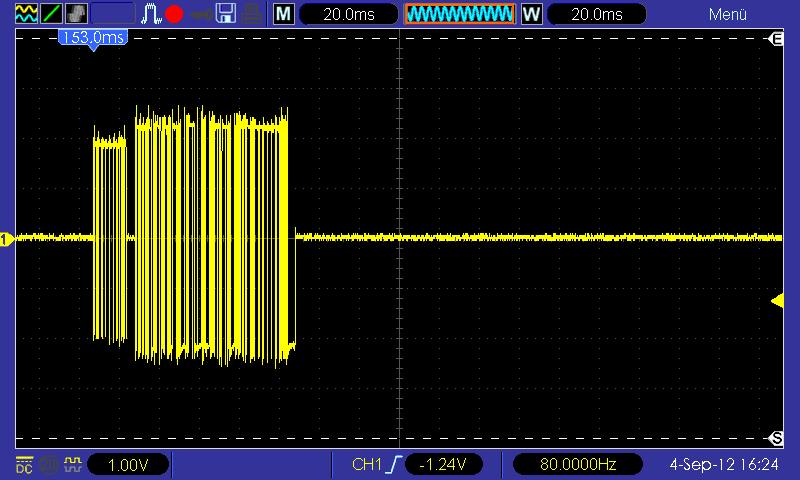Select the 1.00V vertical scale value
This screenshot has height=480, width=800.
[x=128, y=465]
